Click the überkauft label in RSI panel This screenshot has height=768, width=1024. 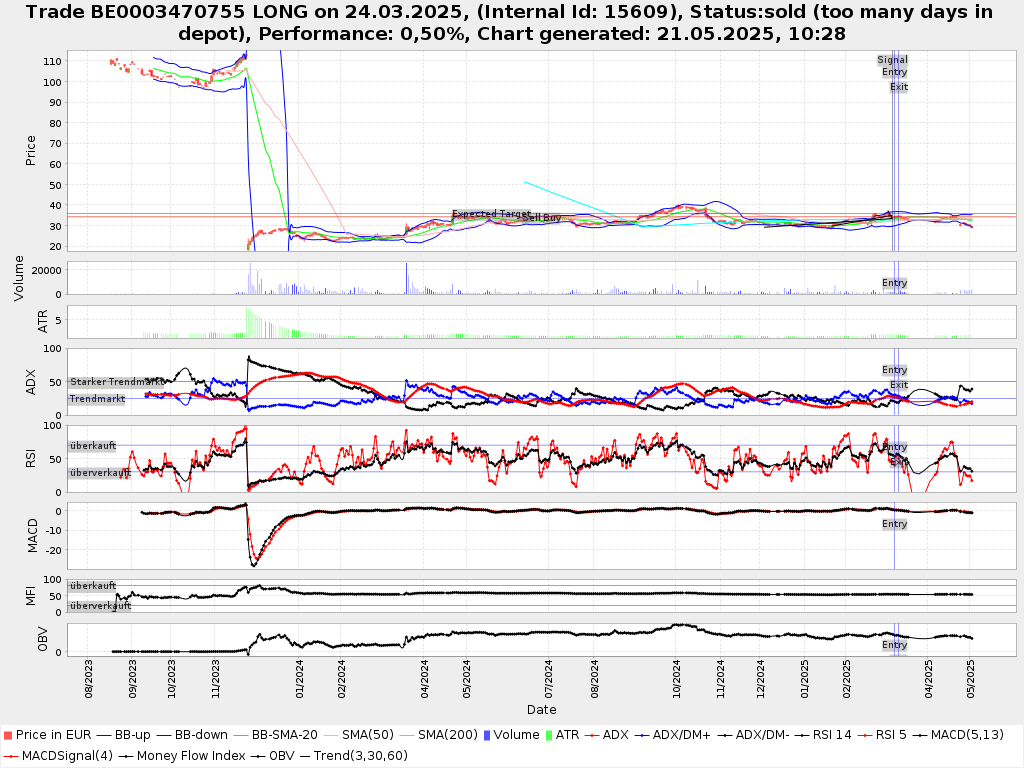click(x=92, y=446)
